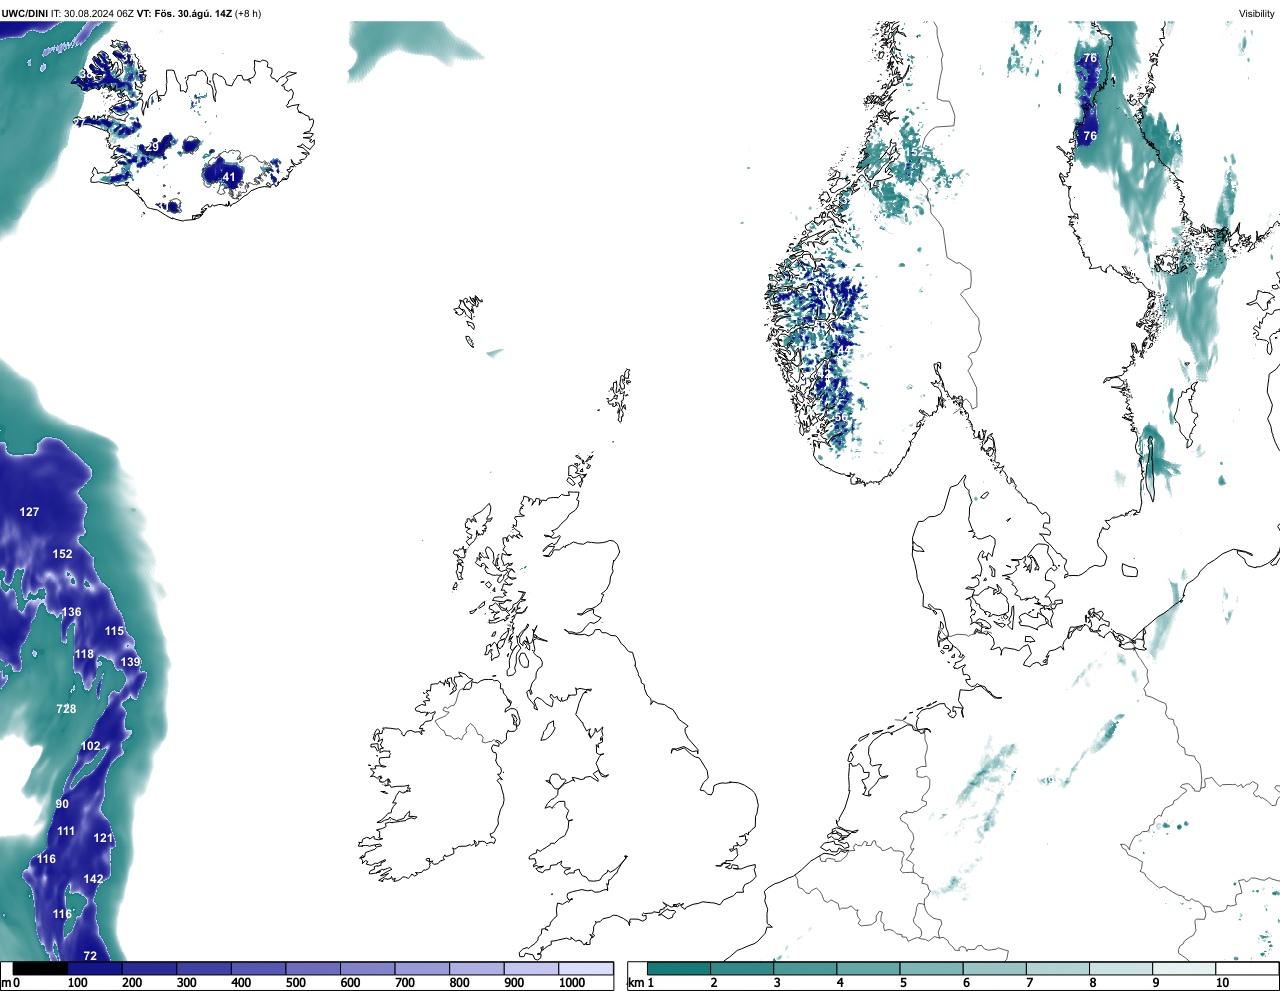Click the '500' tick label on legend
The image size is (1280, 991).
click(296, 983)
